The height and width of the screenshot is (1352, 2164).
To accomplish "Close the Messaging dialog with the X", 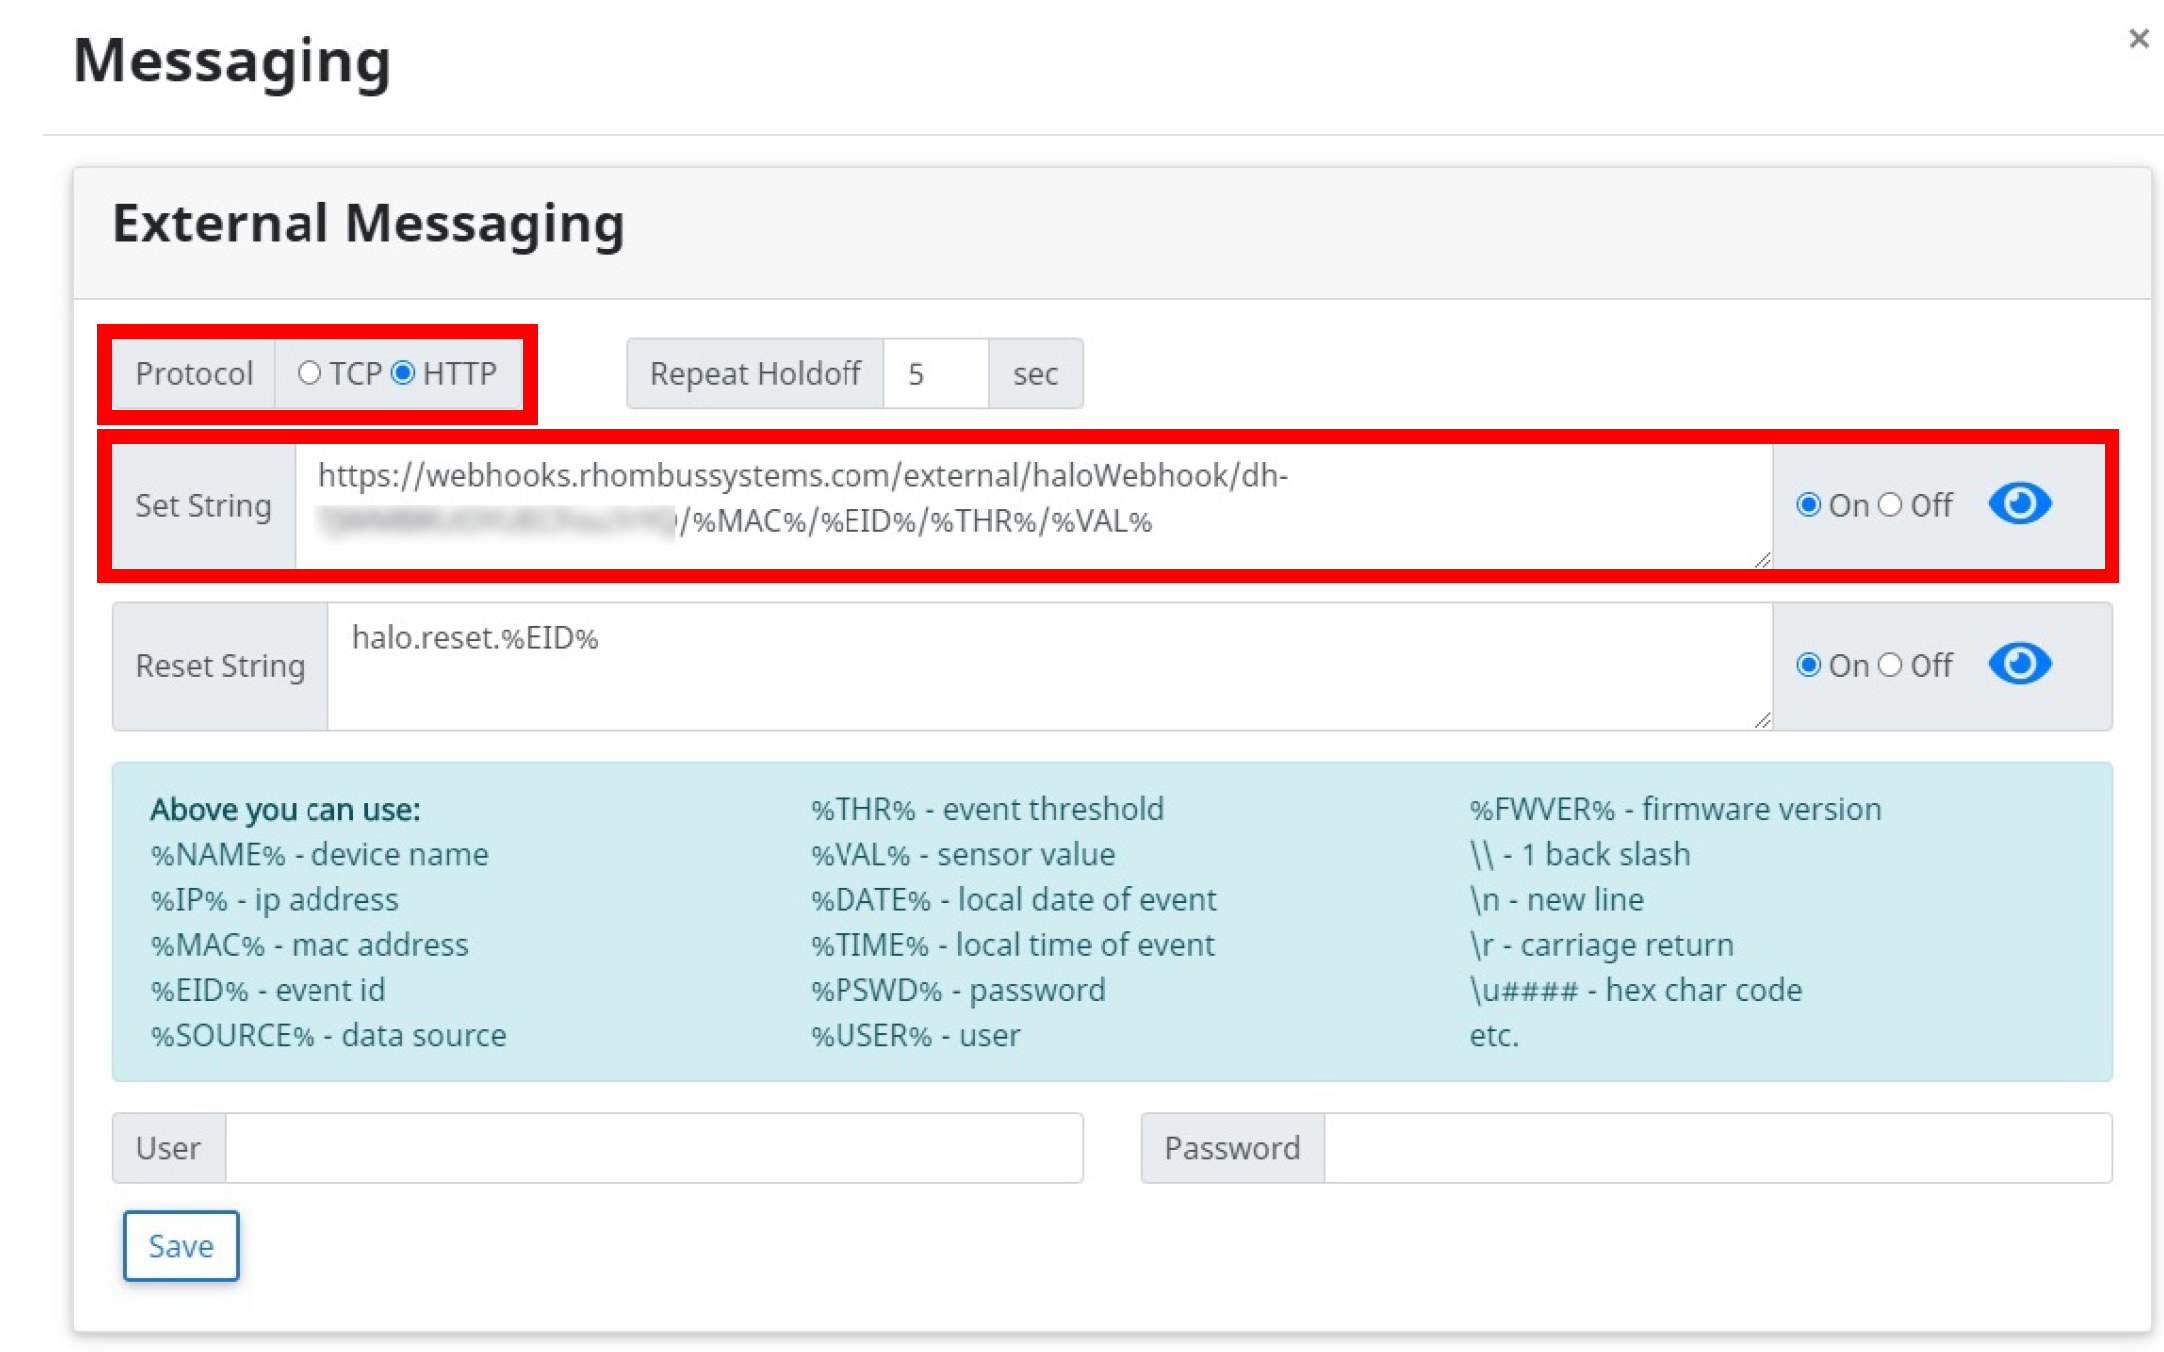I will point(2138,39).
